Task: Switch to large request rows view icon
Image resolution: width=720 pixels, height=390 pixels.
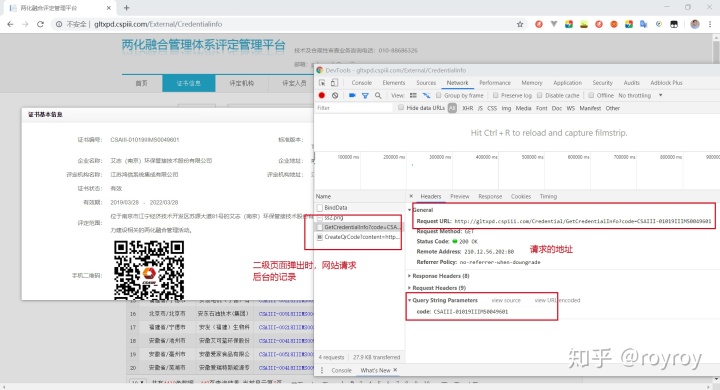Action: click(x=413, y=96)
